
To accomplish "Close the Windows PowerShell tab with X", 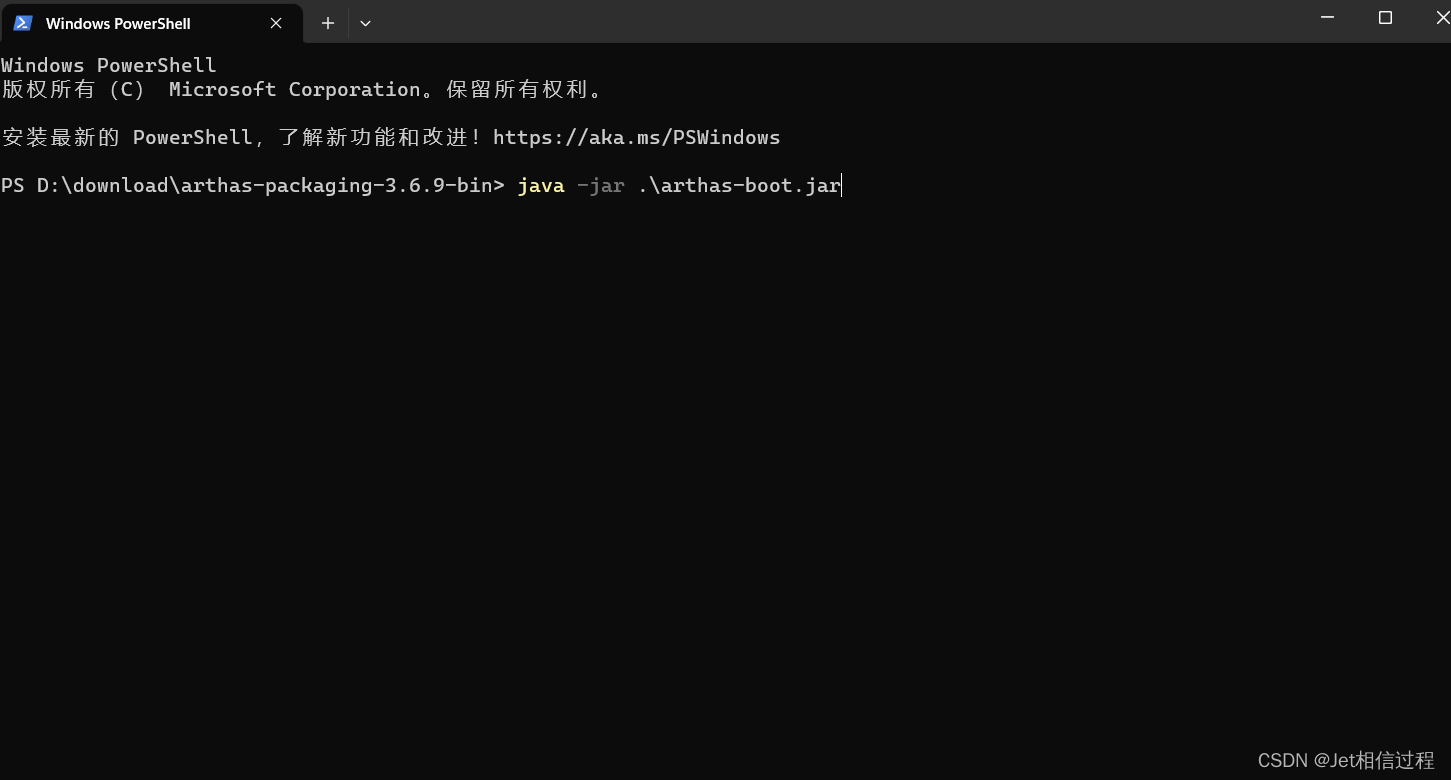I will tap(275, 22).
